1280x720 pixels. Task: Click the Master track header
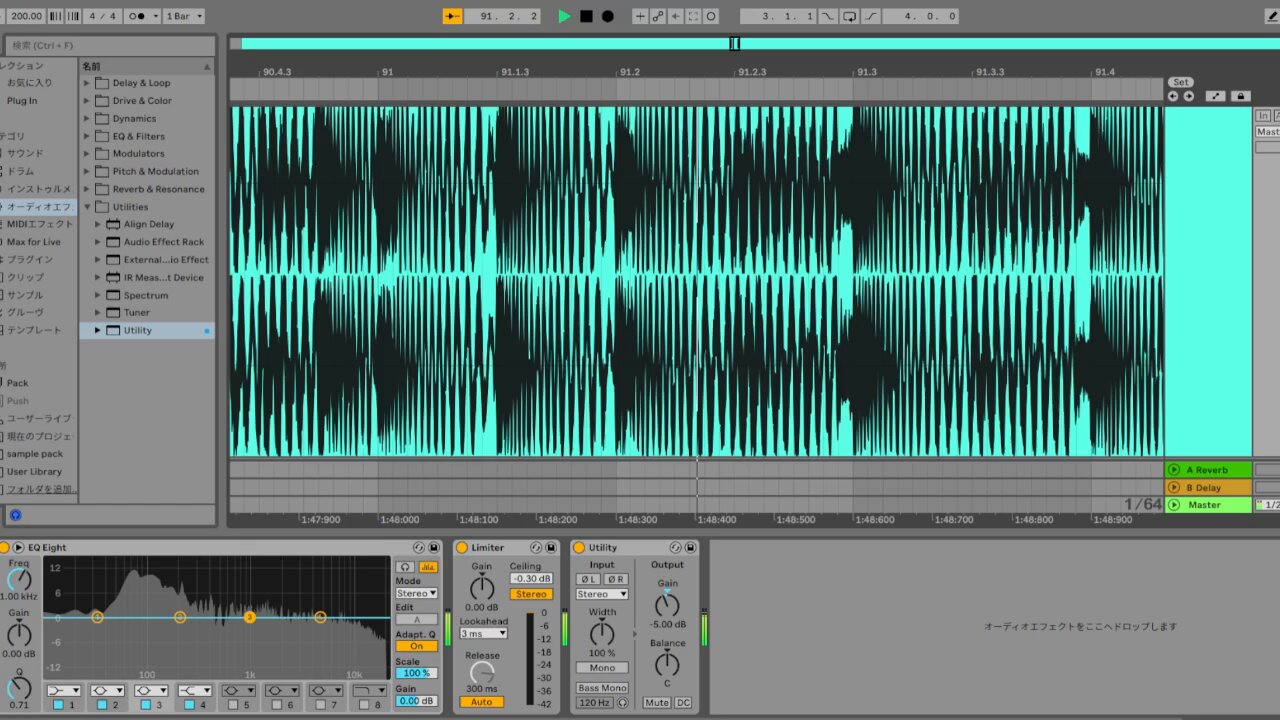pos(1208,505)
